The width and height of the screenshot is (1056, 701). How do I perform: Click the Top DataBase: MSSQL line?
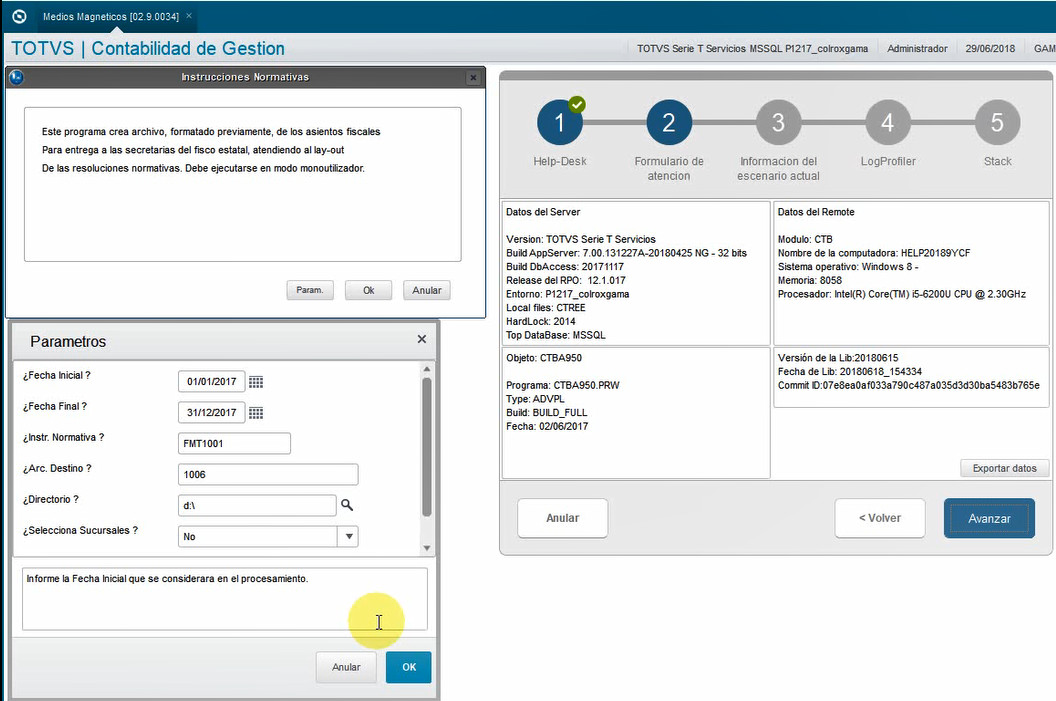tap(556, 335)
